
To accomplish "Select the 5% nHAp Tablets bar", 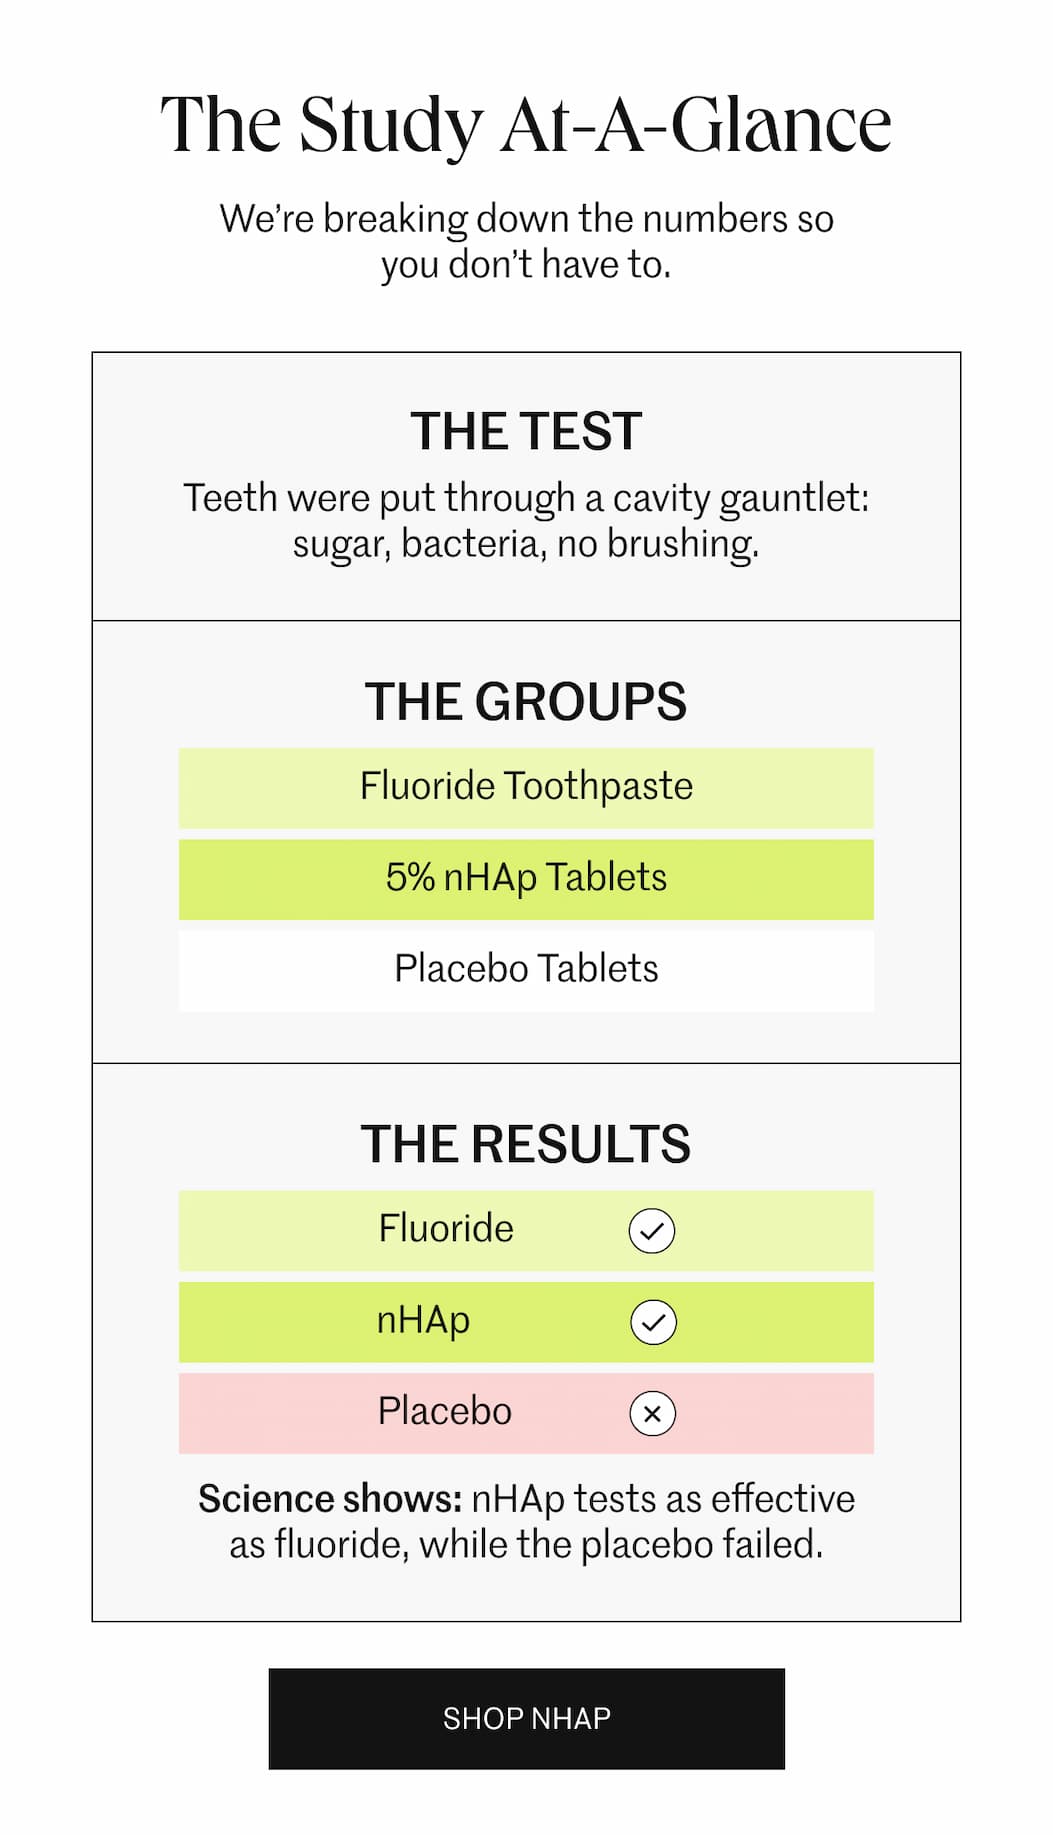I will [526, 878].
